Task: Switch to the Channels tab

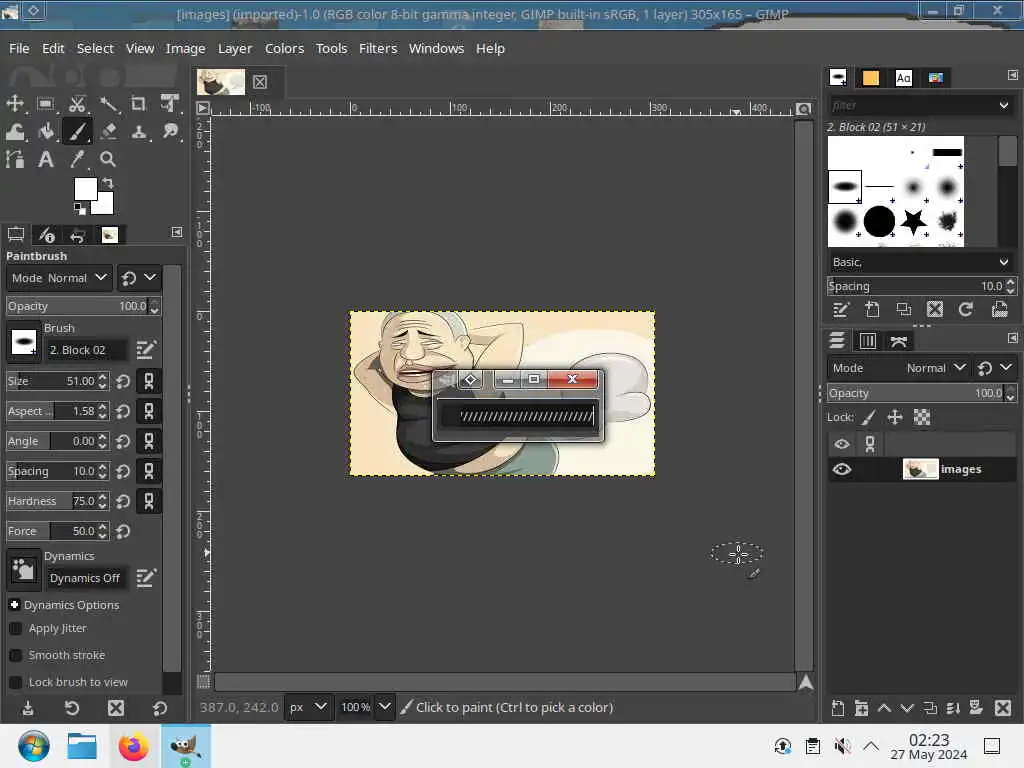Action: [x=868, y=341]
